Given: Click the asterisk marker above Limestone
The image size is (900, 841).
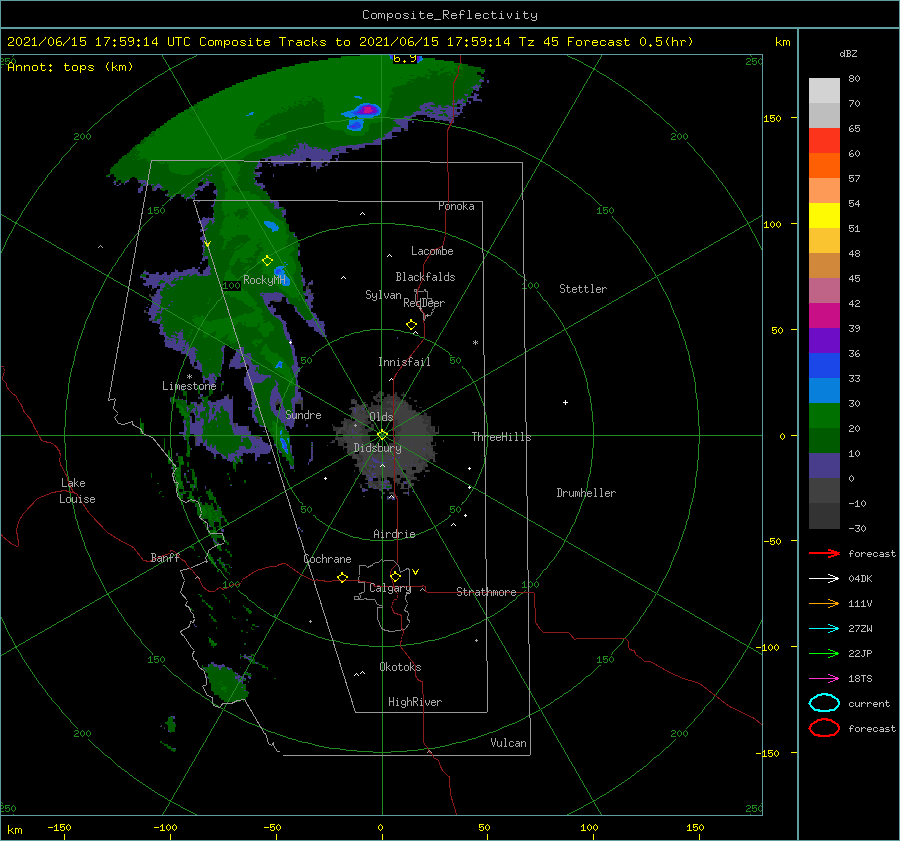Looking at the screenshot, I should [x=189, y=377].
